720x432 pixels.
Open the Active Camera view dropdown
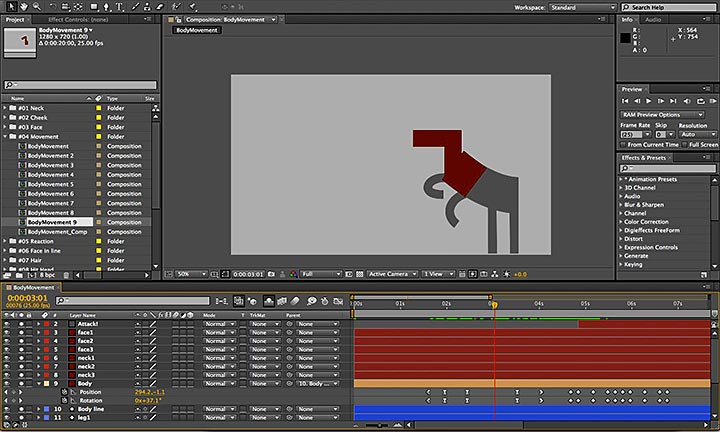[x=392, y=274]
